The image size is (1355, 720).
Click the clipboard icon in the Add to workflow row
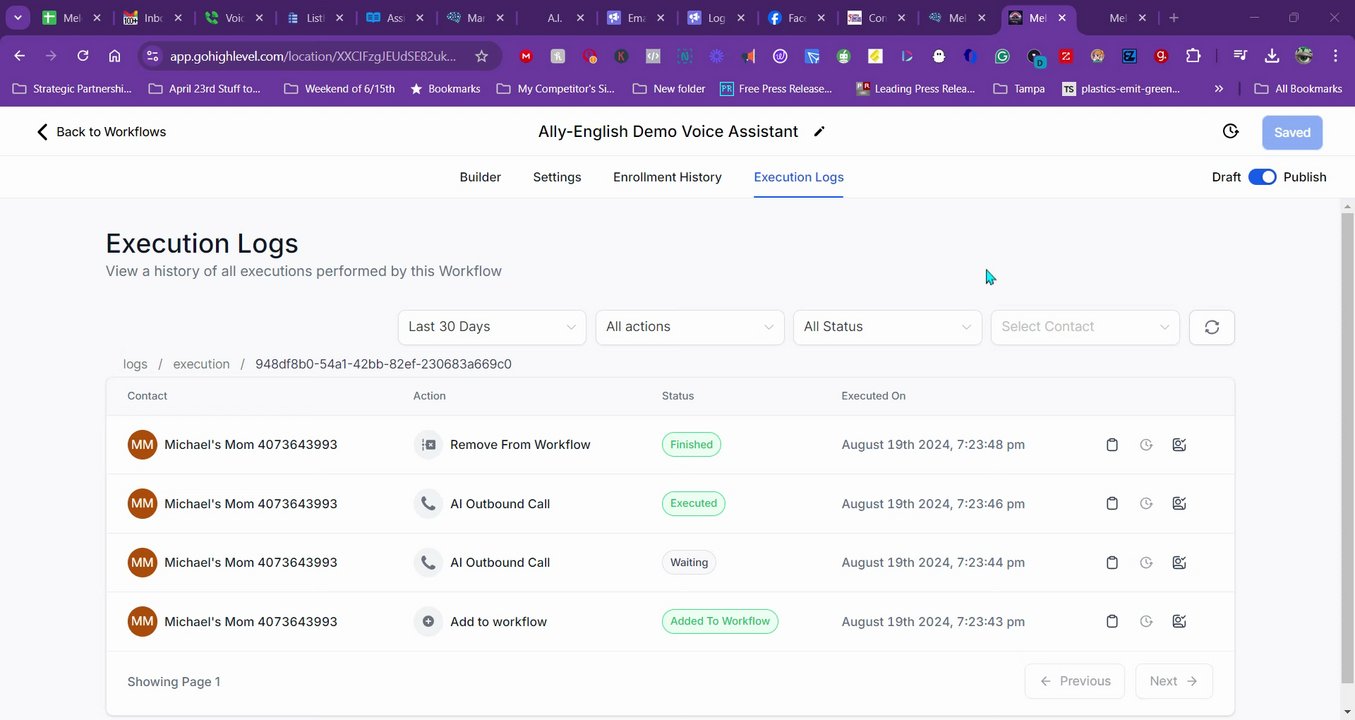(x=1112, y=622)
